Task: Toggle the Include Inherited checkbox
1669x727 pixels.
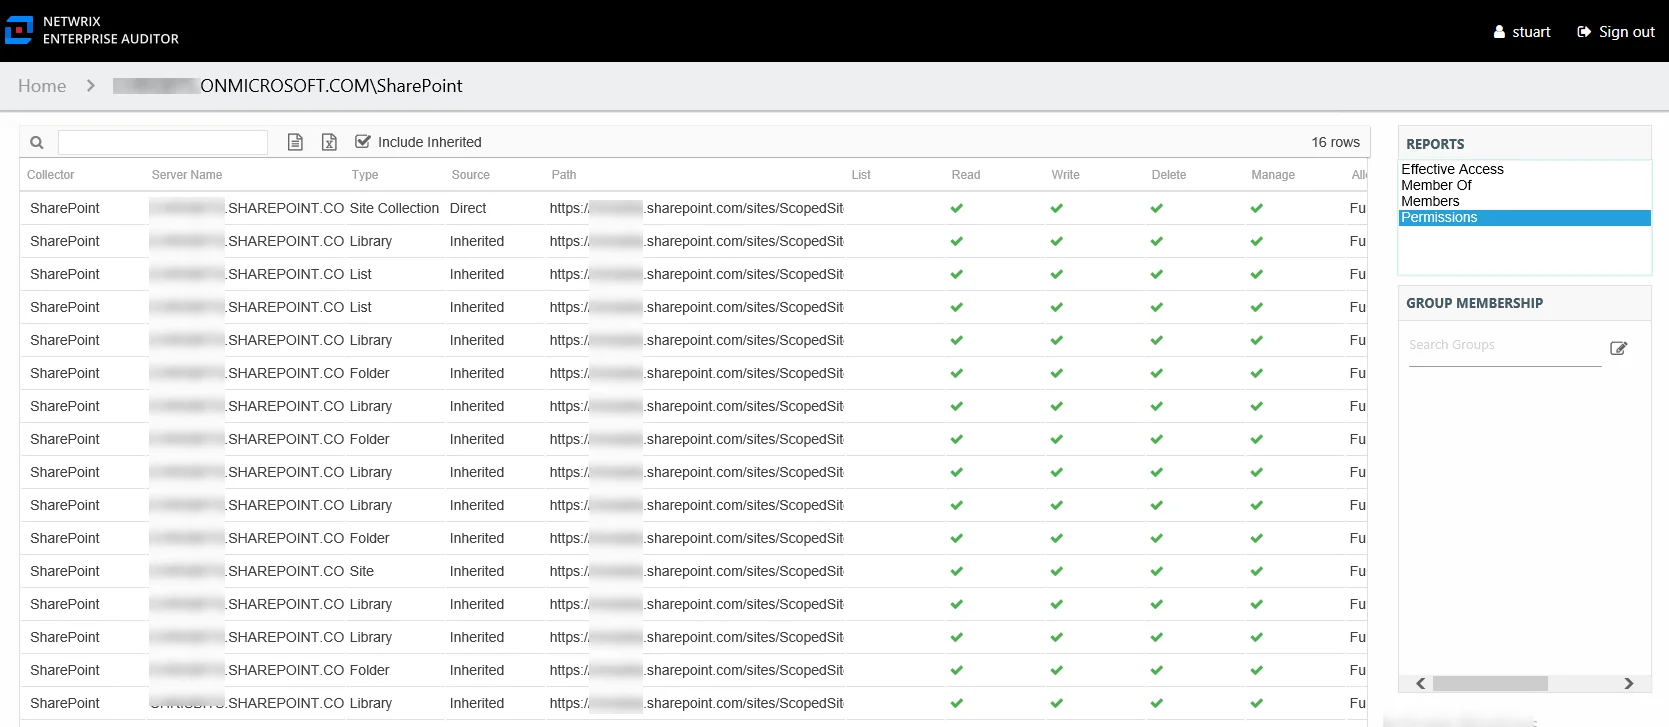Action: 363,142
